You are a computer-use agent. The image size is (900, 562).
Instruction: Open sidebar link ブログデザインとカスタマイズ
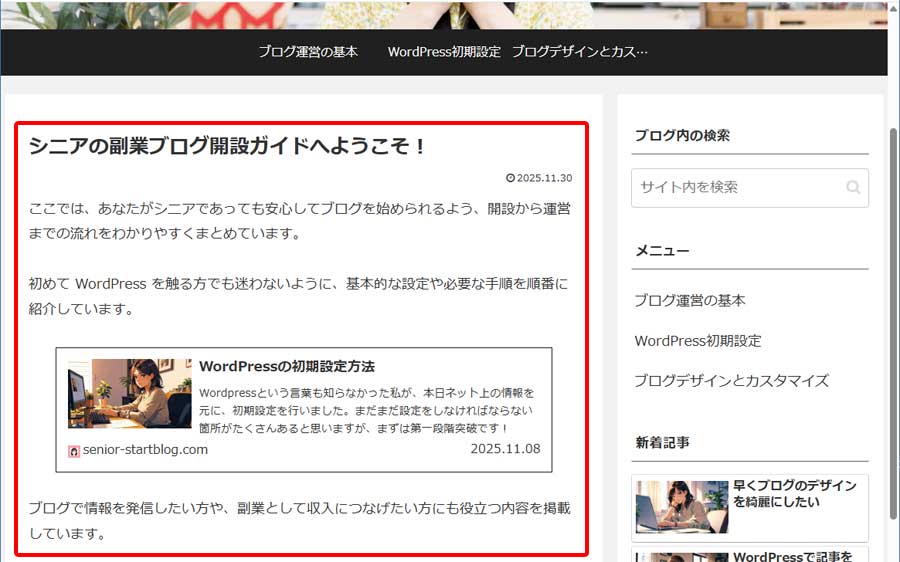pos(731,381)
